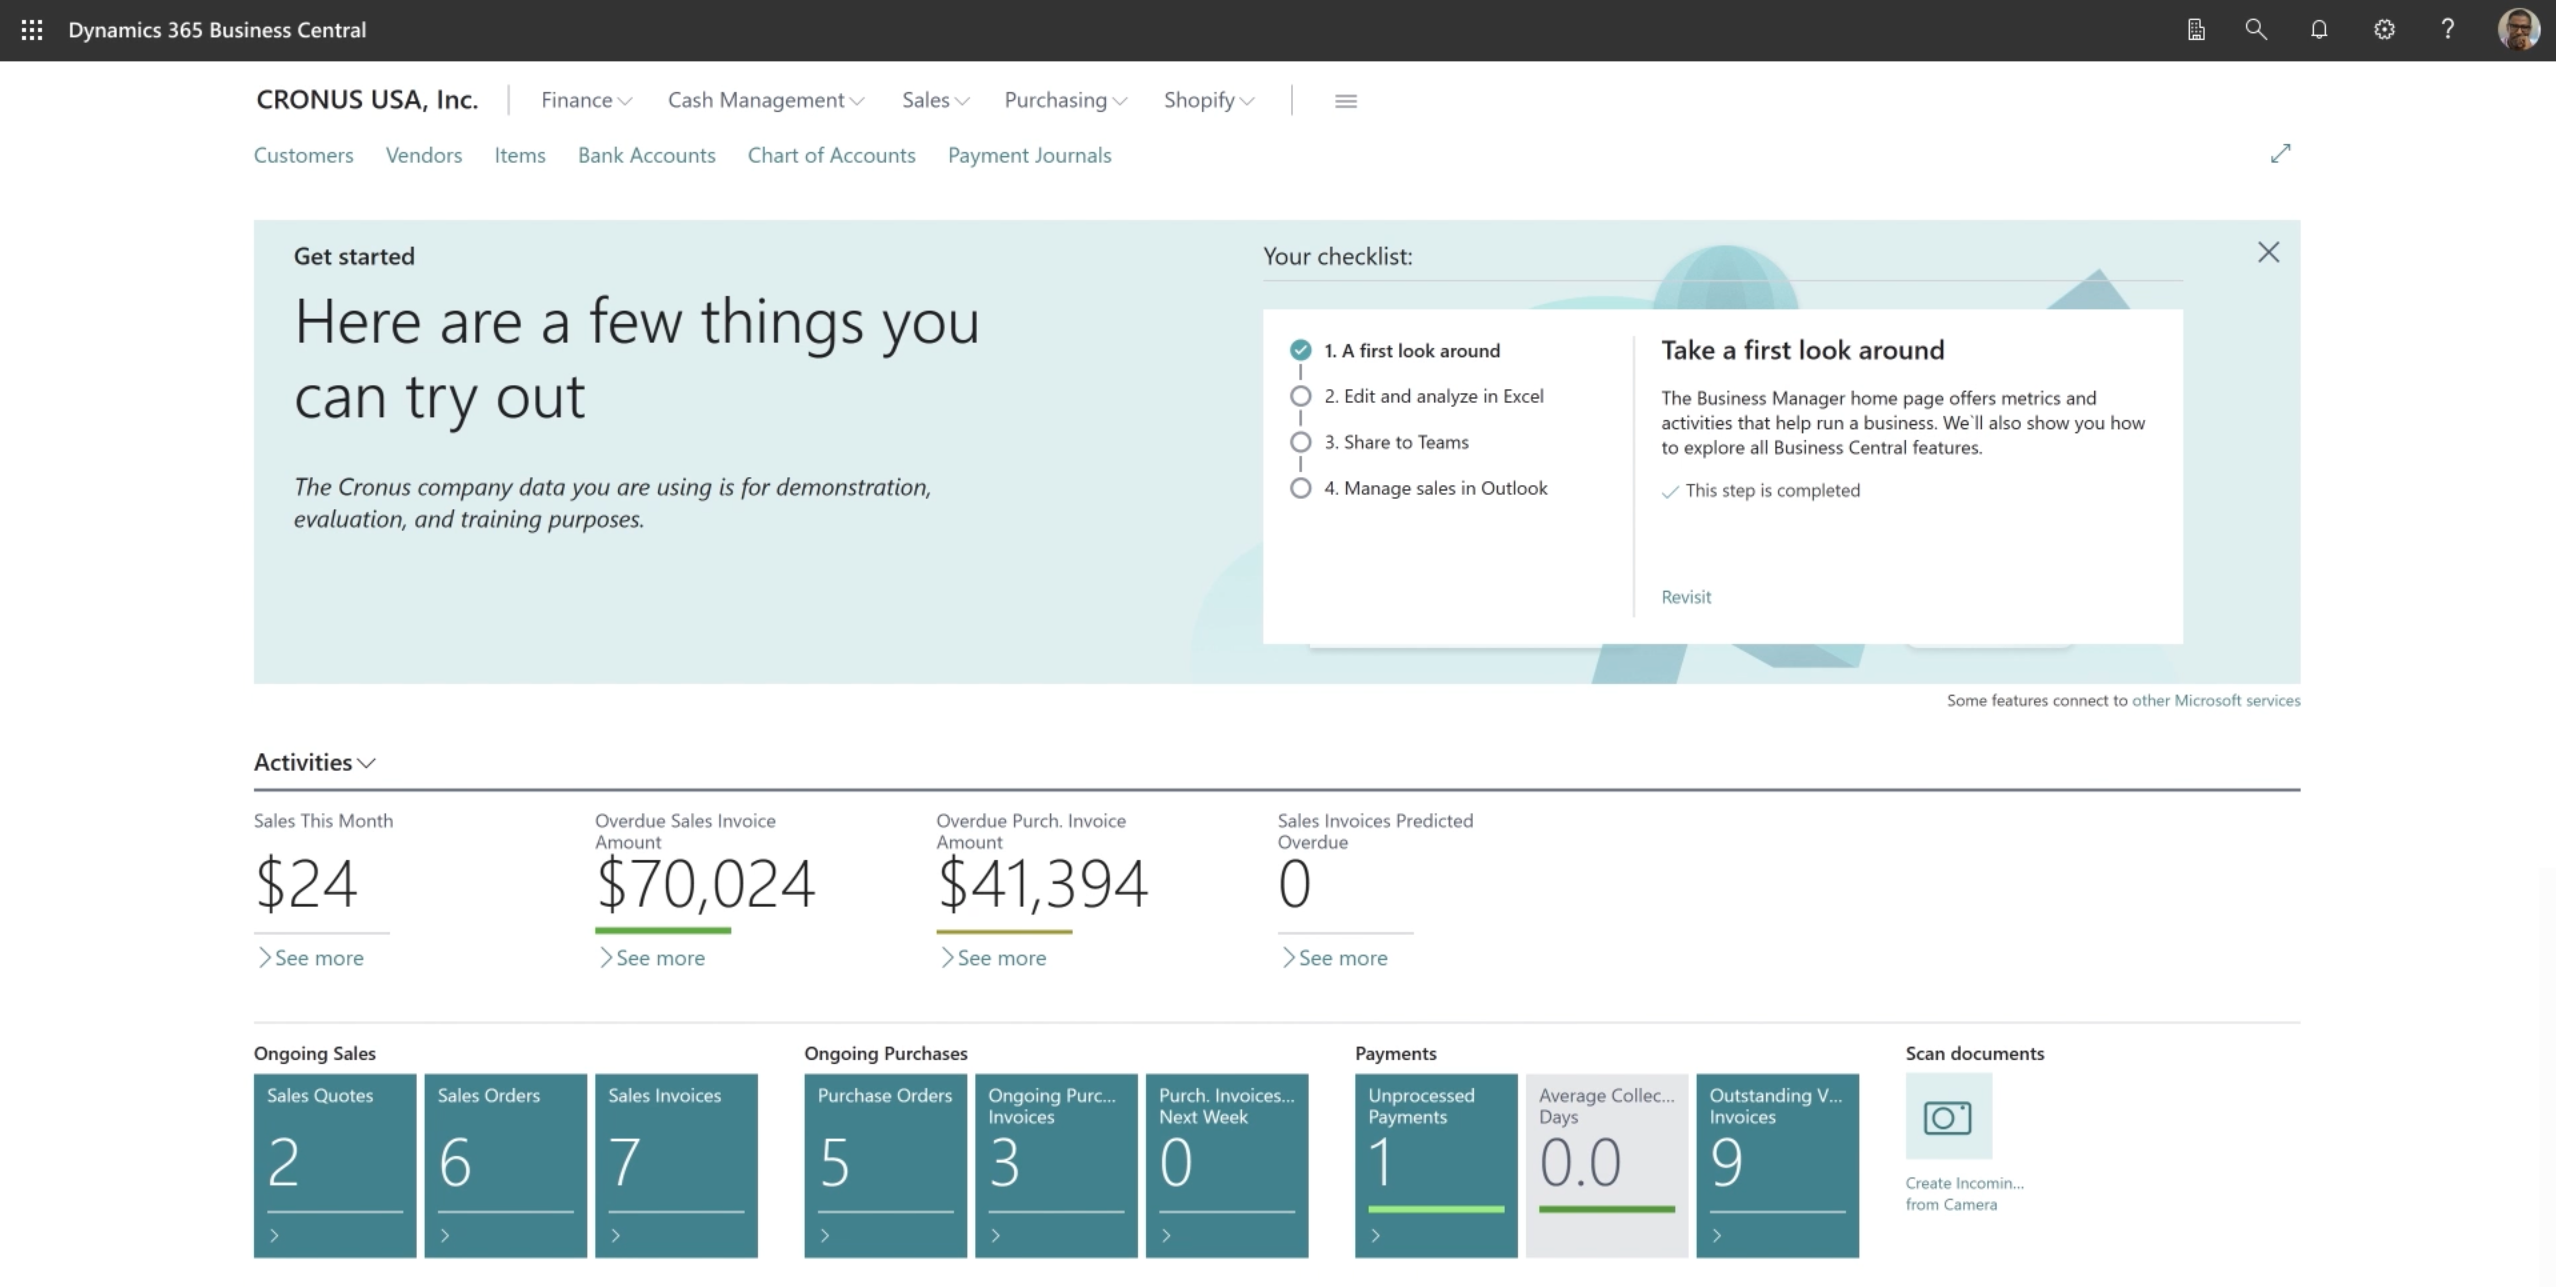Click the help question mark icon
Screen dimensions: 2556x1287
pos(2447,30)
